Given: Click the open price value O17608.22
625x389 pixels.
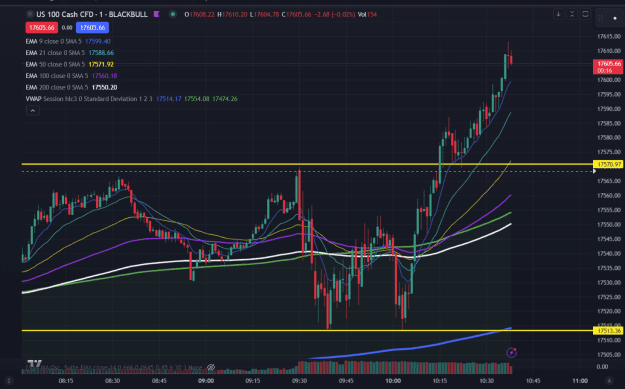Looking at the screenshot, I should point(199,14).
